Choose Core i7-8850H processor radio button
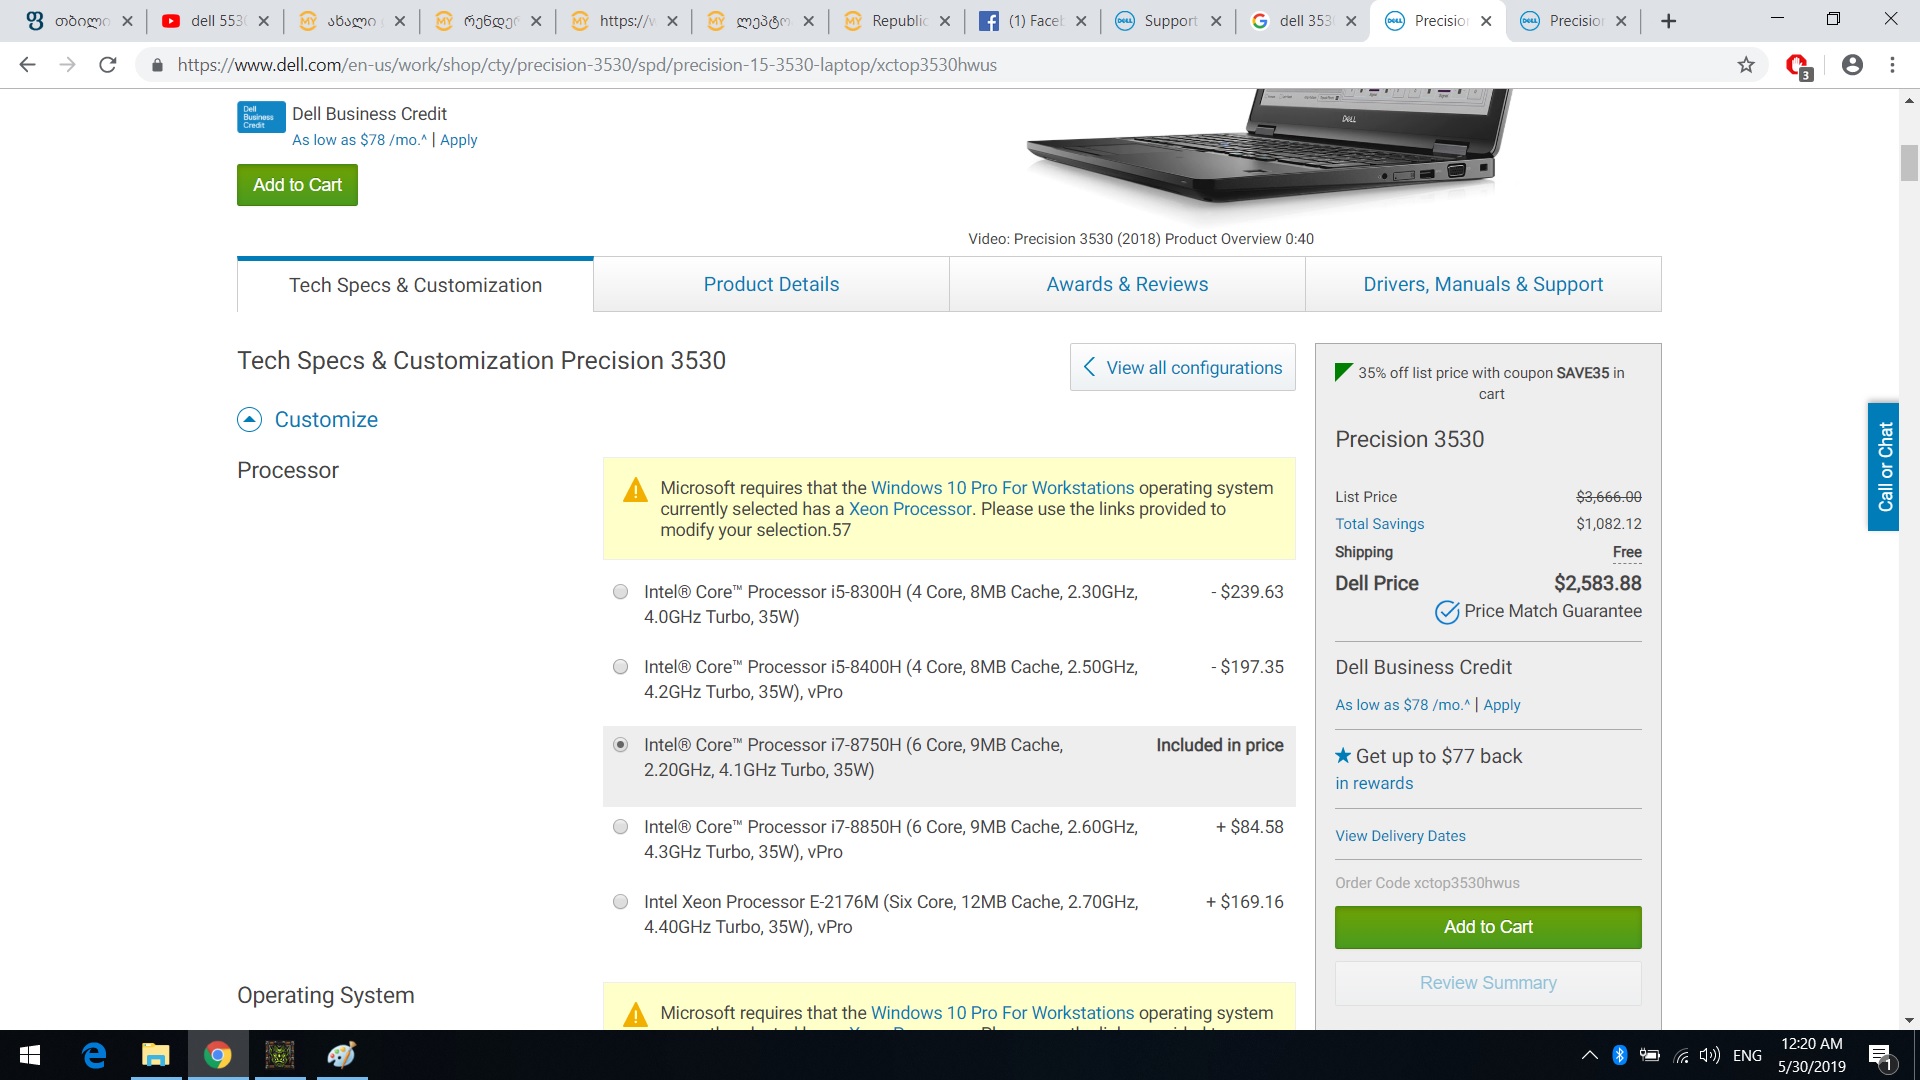Screen dimensions: 1920x1080 point(621,827)
